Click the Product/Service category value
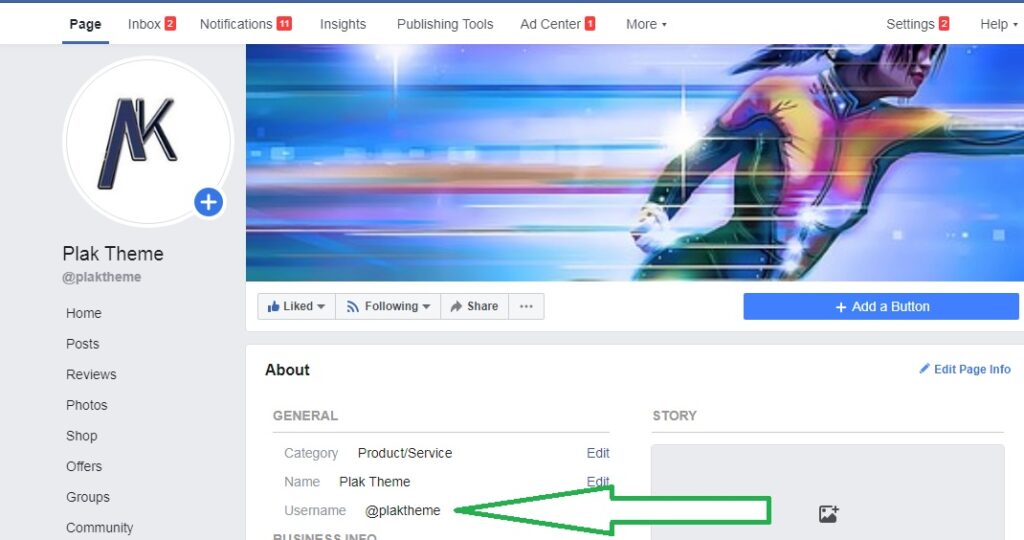This screenshot has width=1024, height=540. point(405,453)
